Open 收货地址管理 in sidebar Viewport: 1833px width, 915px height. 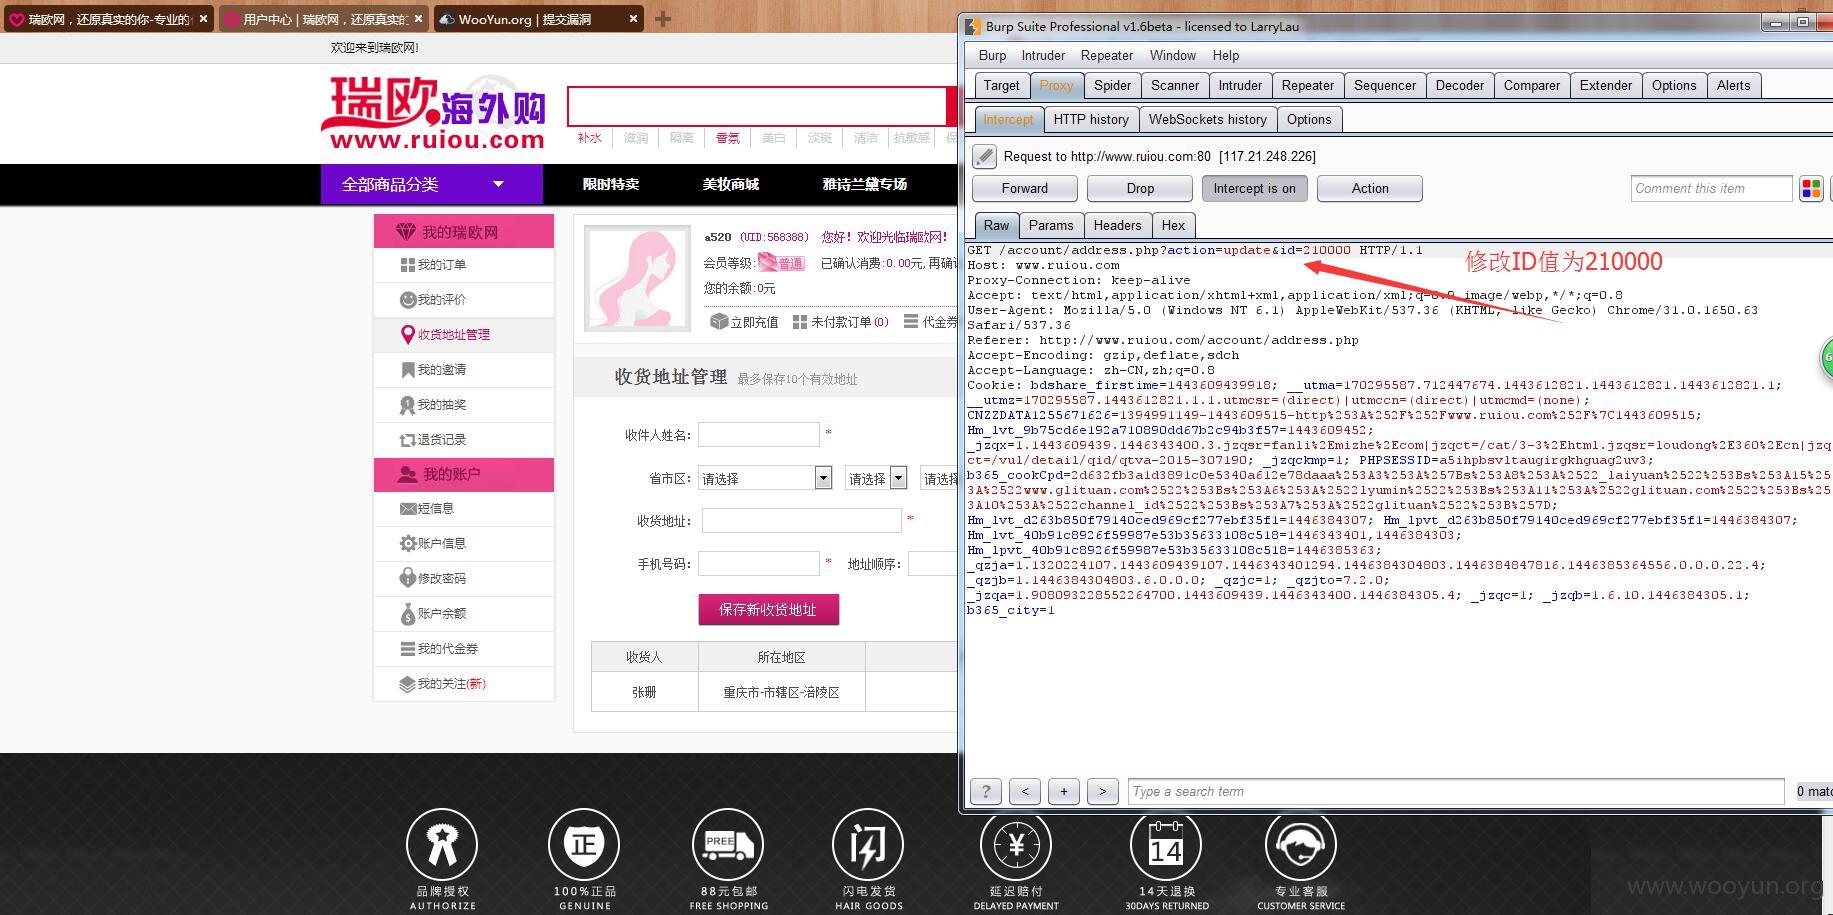[x=445, y=335]
